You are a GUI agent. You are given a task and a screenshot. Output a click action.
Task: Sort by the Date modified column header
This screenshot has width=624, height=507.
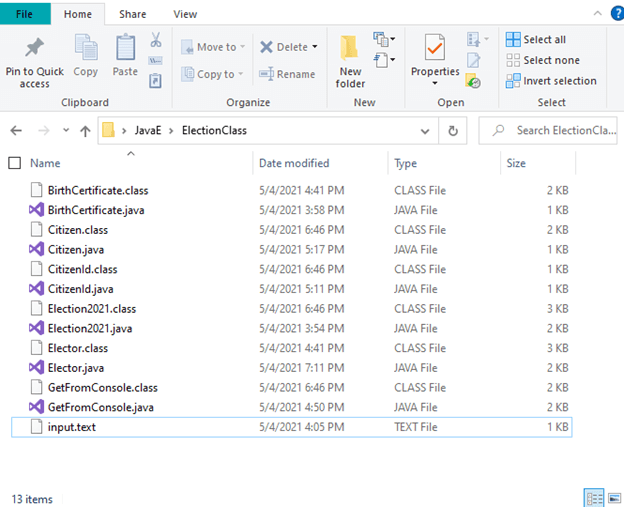click(294, 163)
